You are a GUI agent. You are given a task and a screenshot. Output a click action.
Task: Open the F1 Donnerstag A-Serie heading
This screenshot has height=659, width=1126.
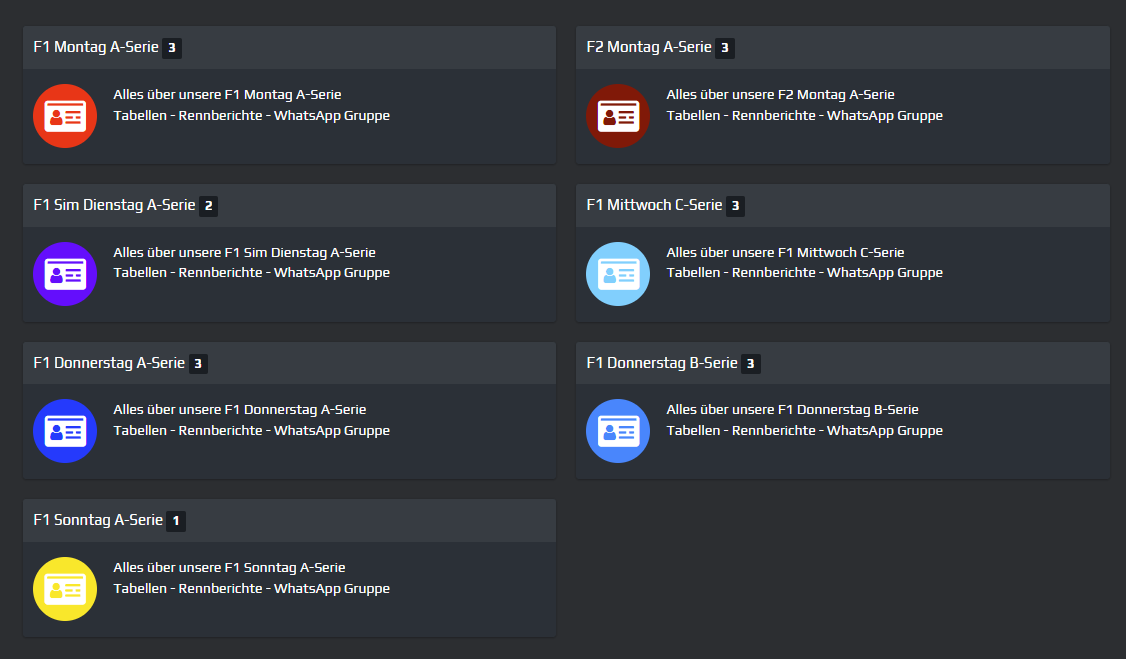(x=109, y=363)
